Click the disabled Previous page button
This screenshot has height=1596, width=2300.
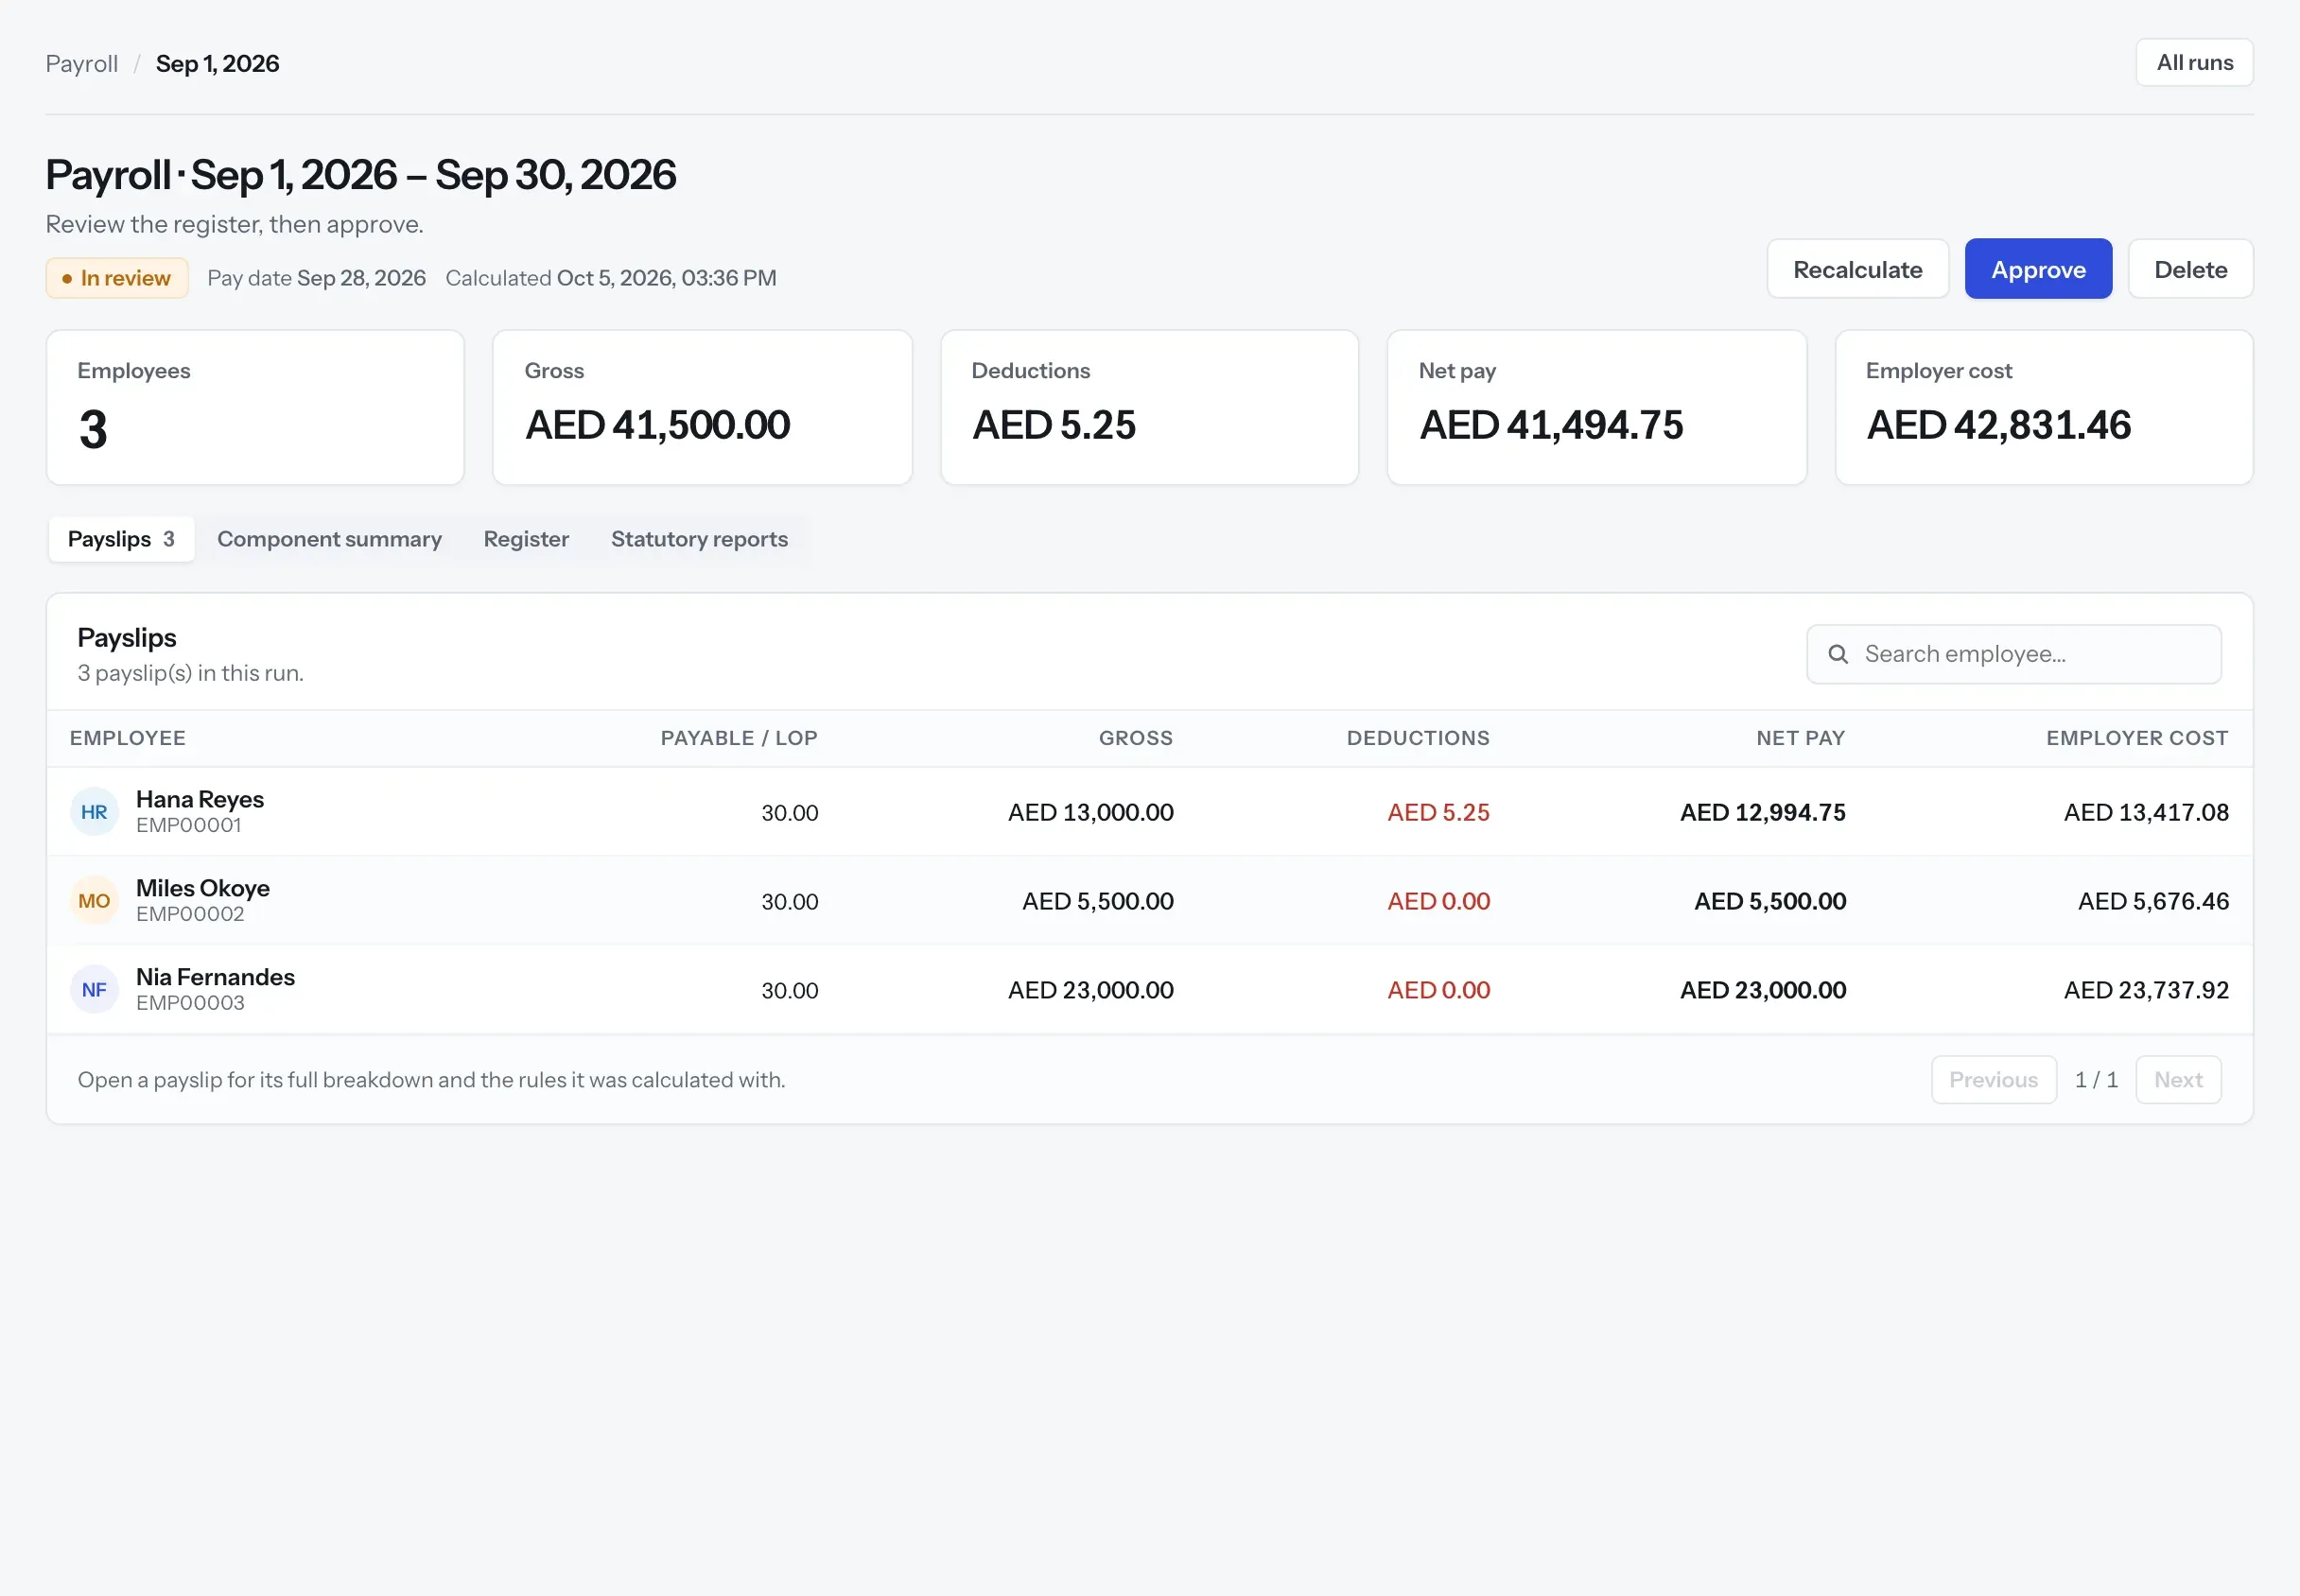point(1993,1080)
